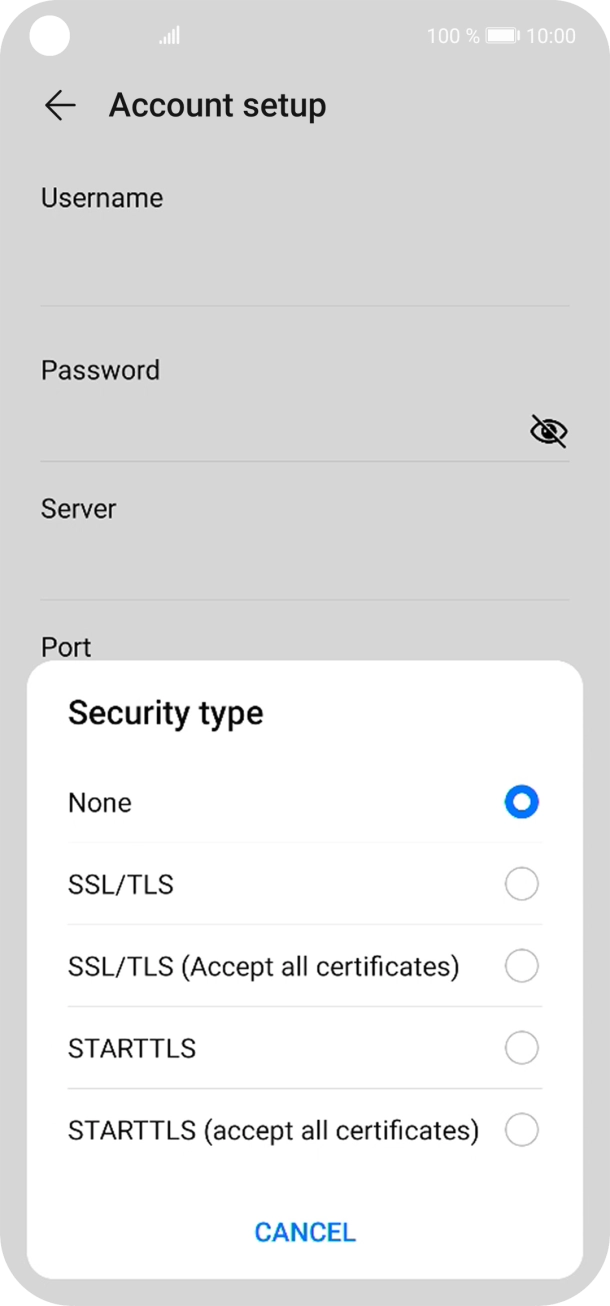
Task: Select the SSL/TLS radio button
Action: click(521, 884)
